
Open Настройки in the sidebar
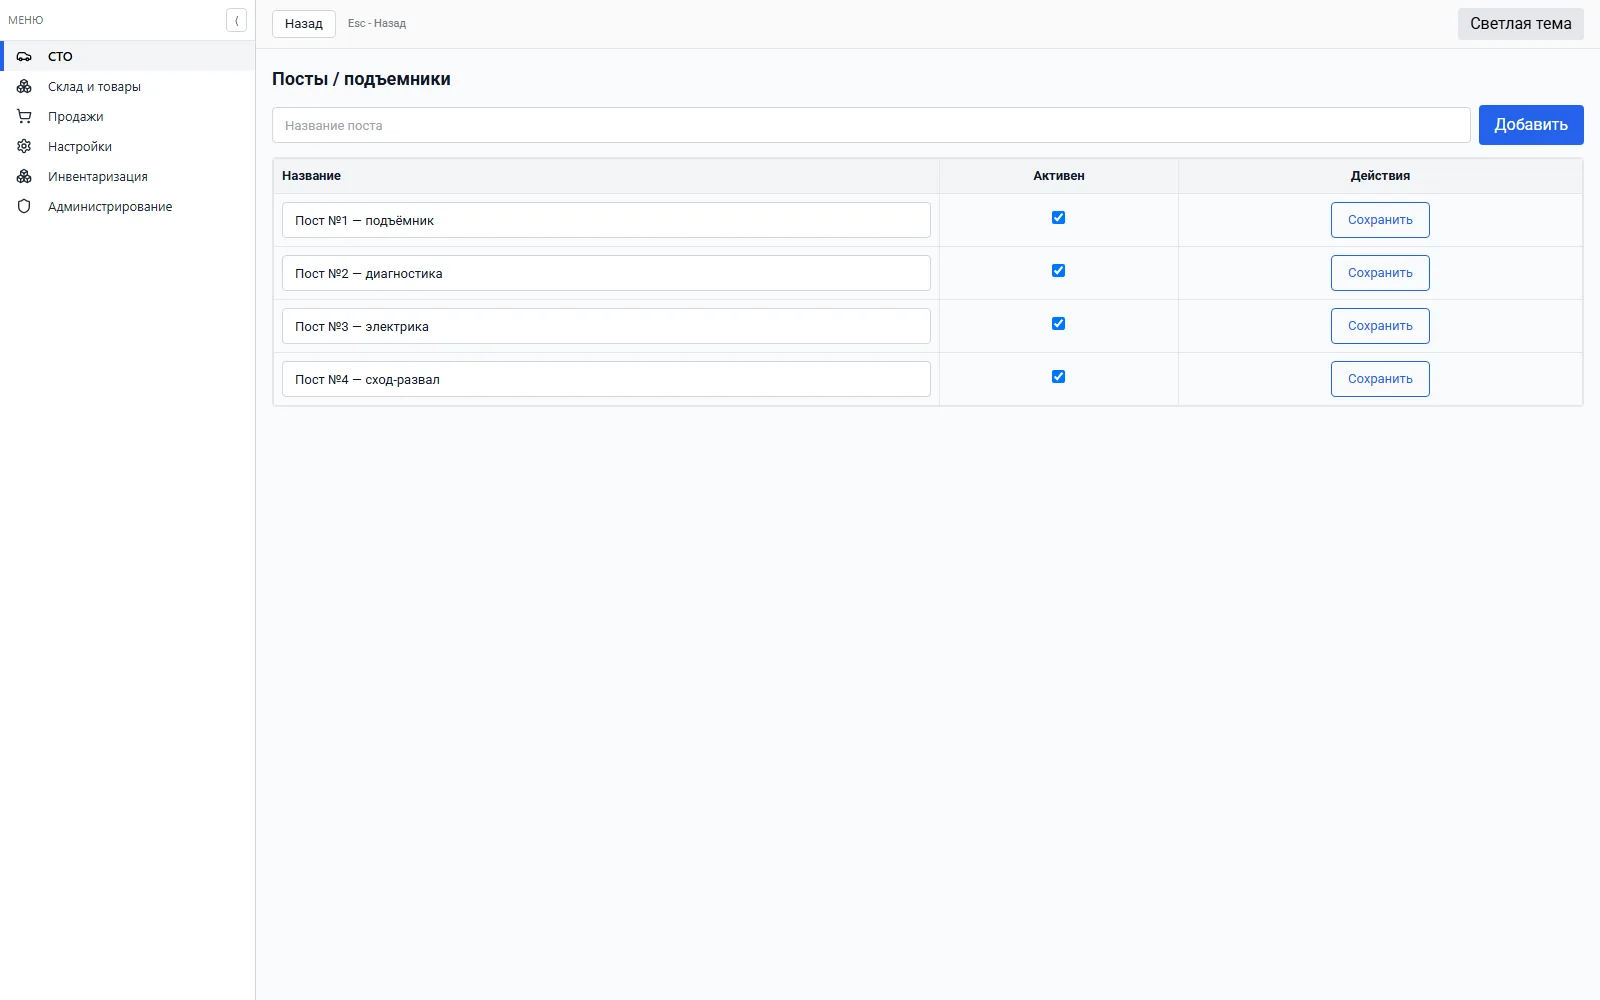128,147
